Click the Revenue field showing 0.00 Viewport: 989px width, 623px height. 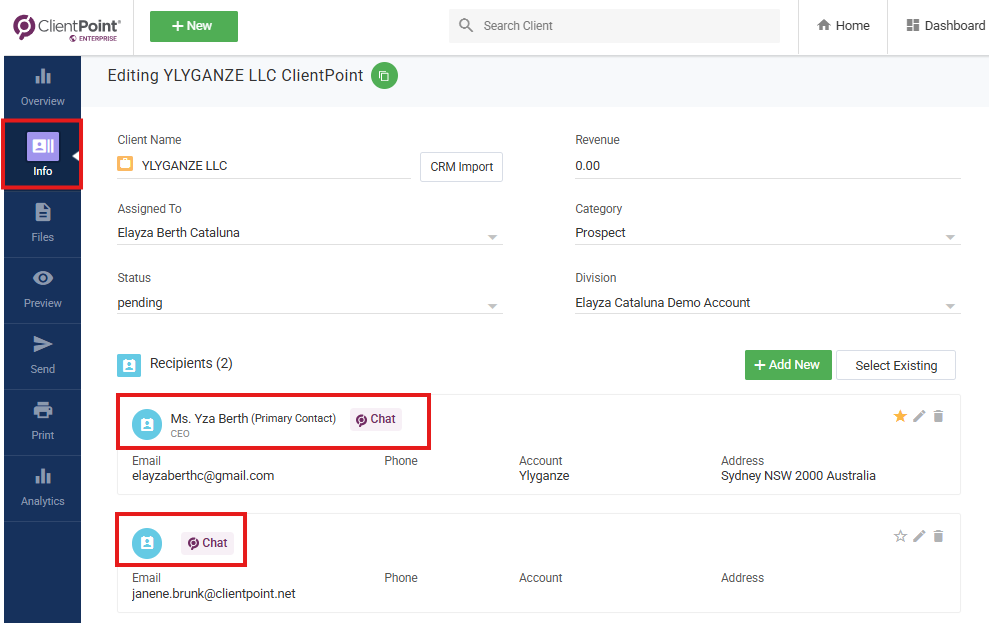pos(768,166)
